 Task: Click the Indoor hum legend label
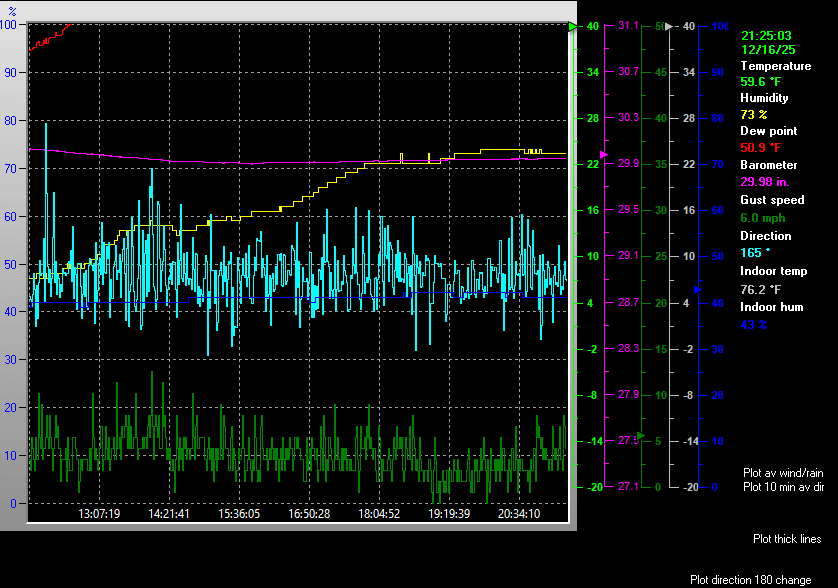coord(771,307)
